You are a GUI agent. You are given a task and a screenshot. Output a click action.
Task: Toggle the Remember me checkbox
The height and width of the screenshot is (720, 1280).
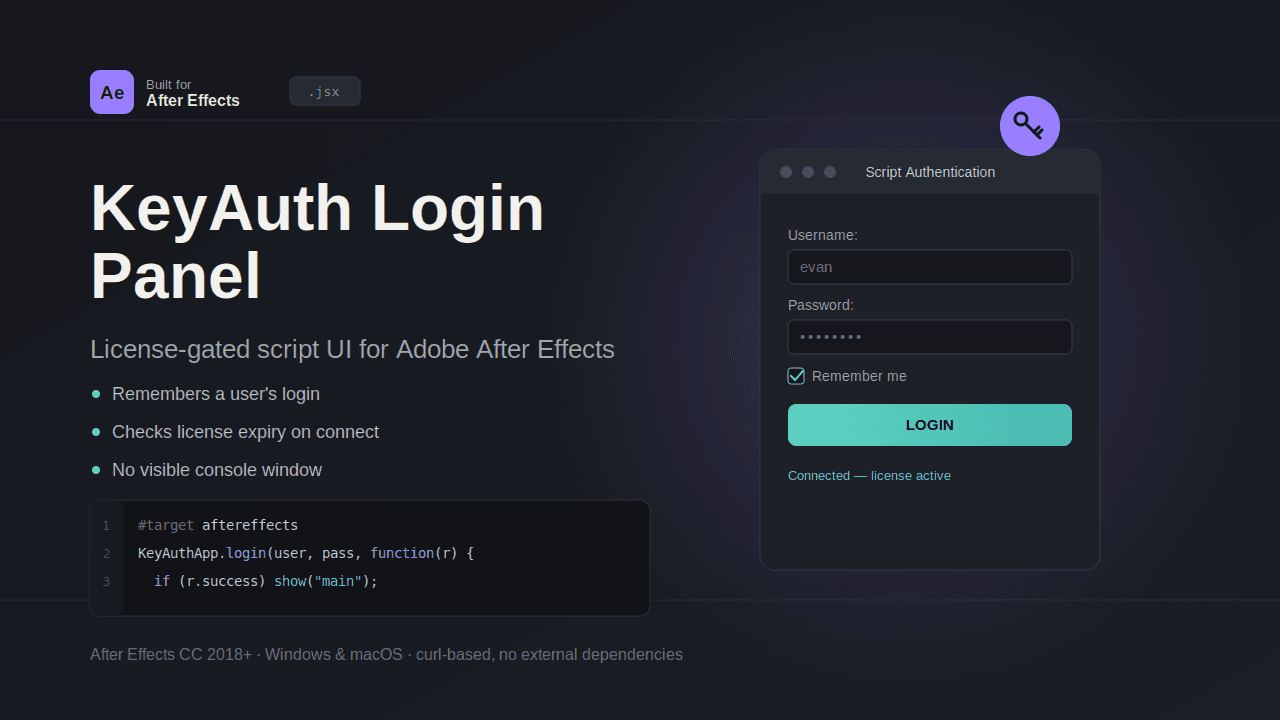(796, 376)
